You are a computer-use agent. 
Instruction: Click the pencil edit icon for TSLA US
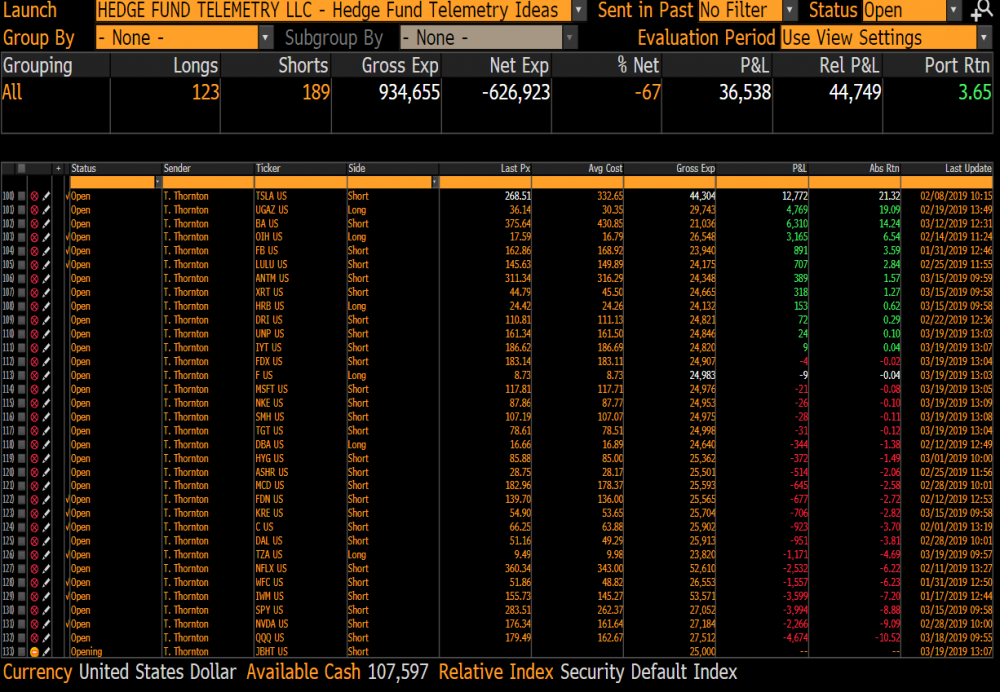coord(46,196)
